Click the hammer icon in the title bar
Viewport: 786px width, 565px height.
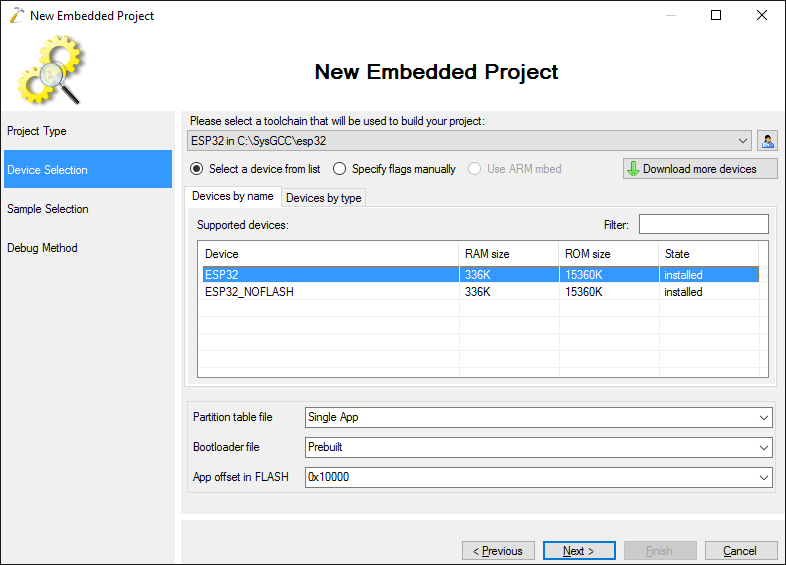pyautogui.click(x=14, y=15)
